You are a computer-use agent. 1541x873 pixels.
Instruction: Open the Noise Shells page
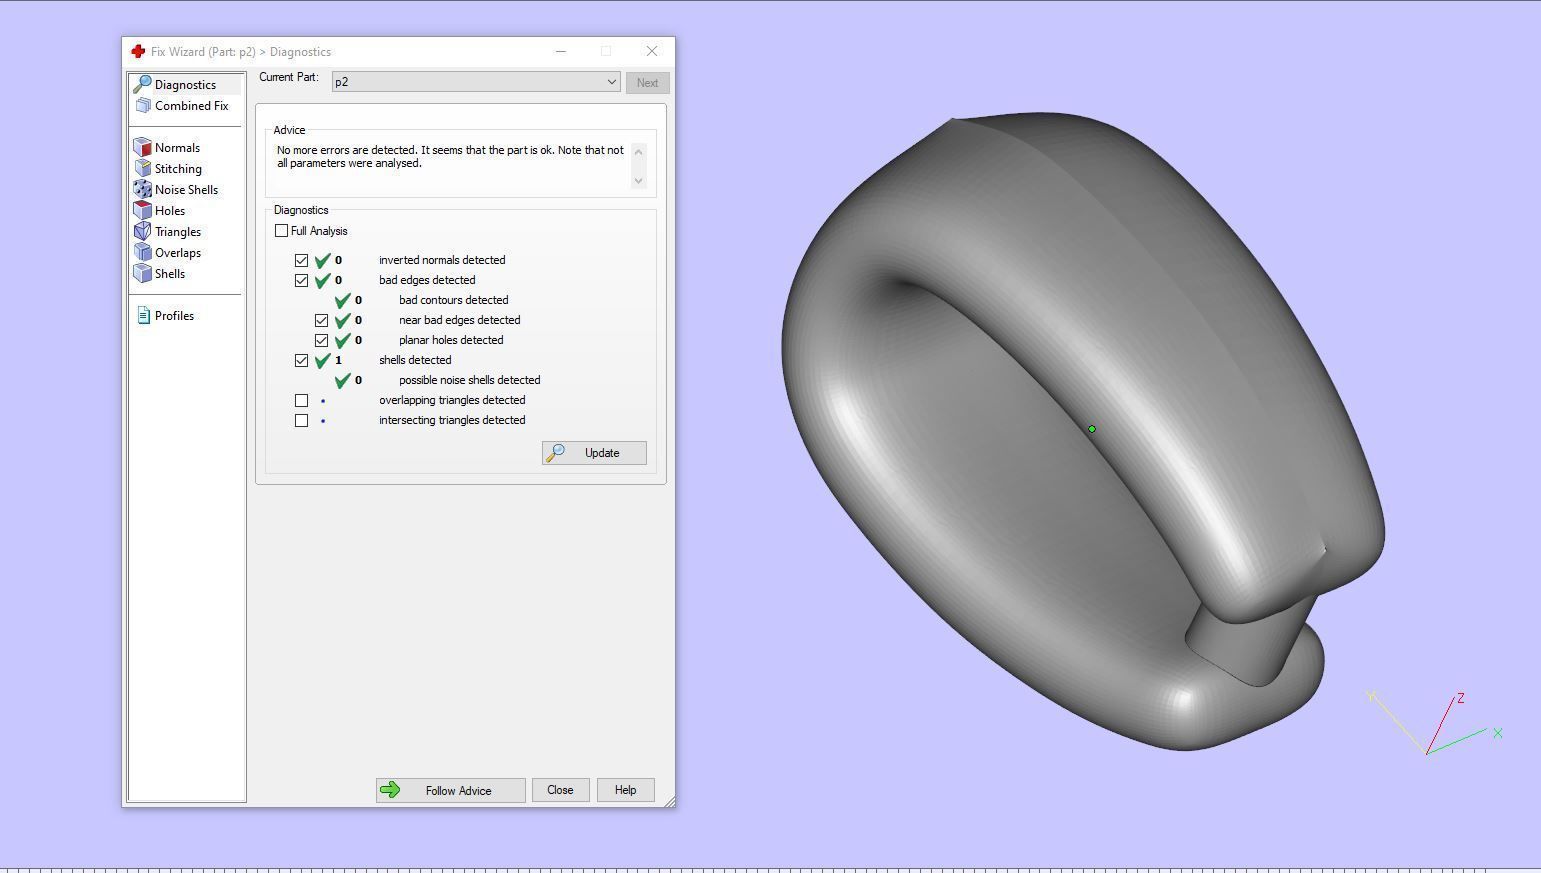pos(186,189)
